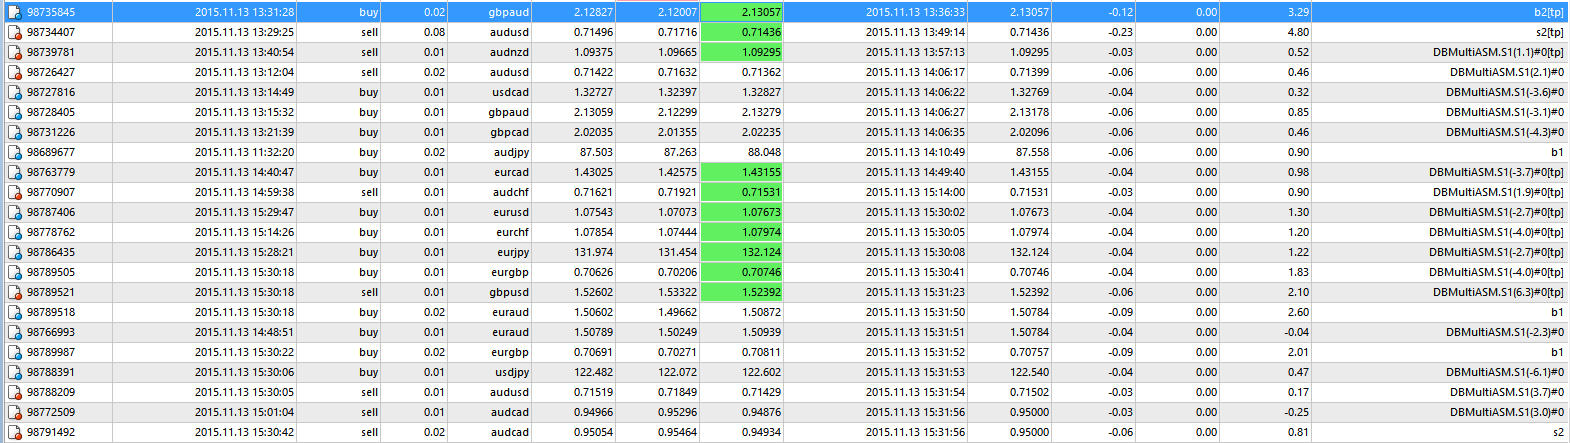Click the stop loss value 87.263
1570x443 pixels.
point(681,152)
